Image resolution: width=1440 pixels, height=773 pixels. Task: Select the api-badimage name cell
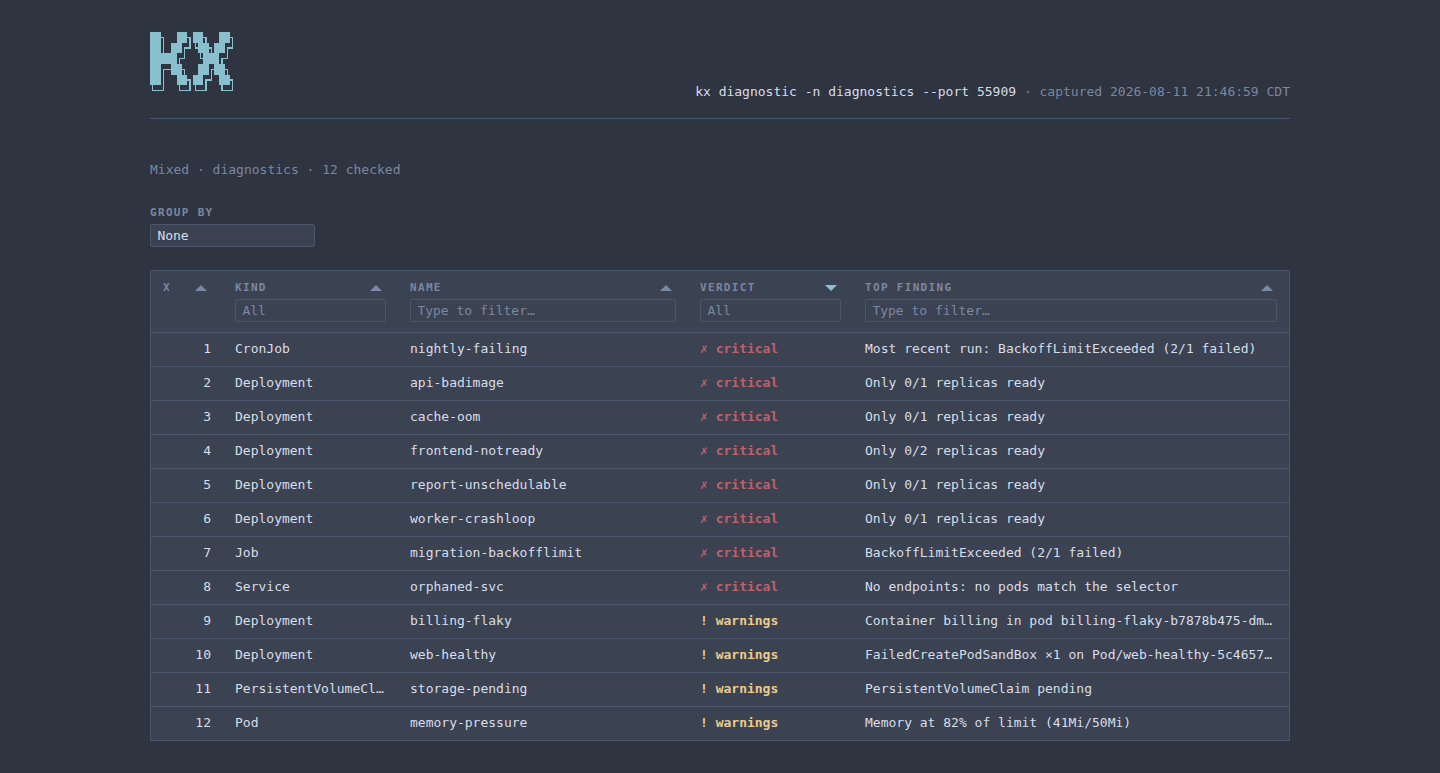457,383
